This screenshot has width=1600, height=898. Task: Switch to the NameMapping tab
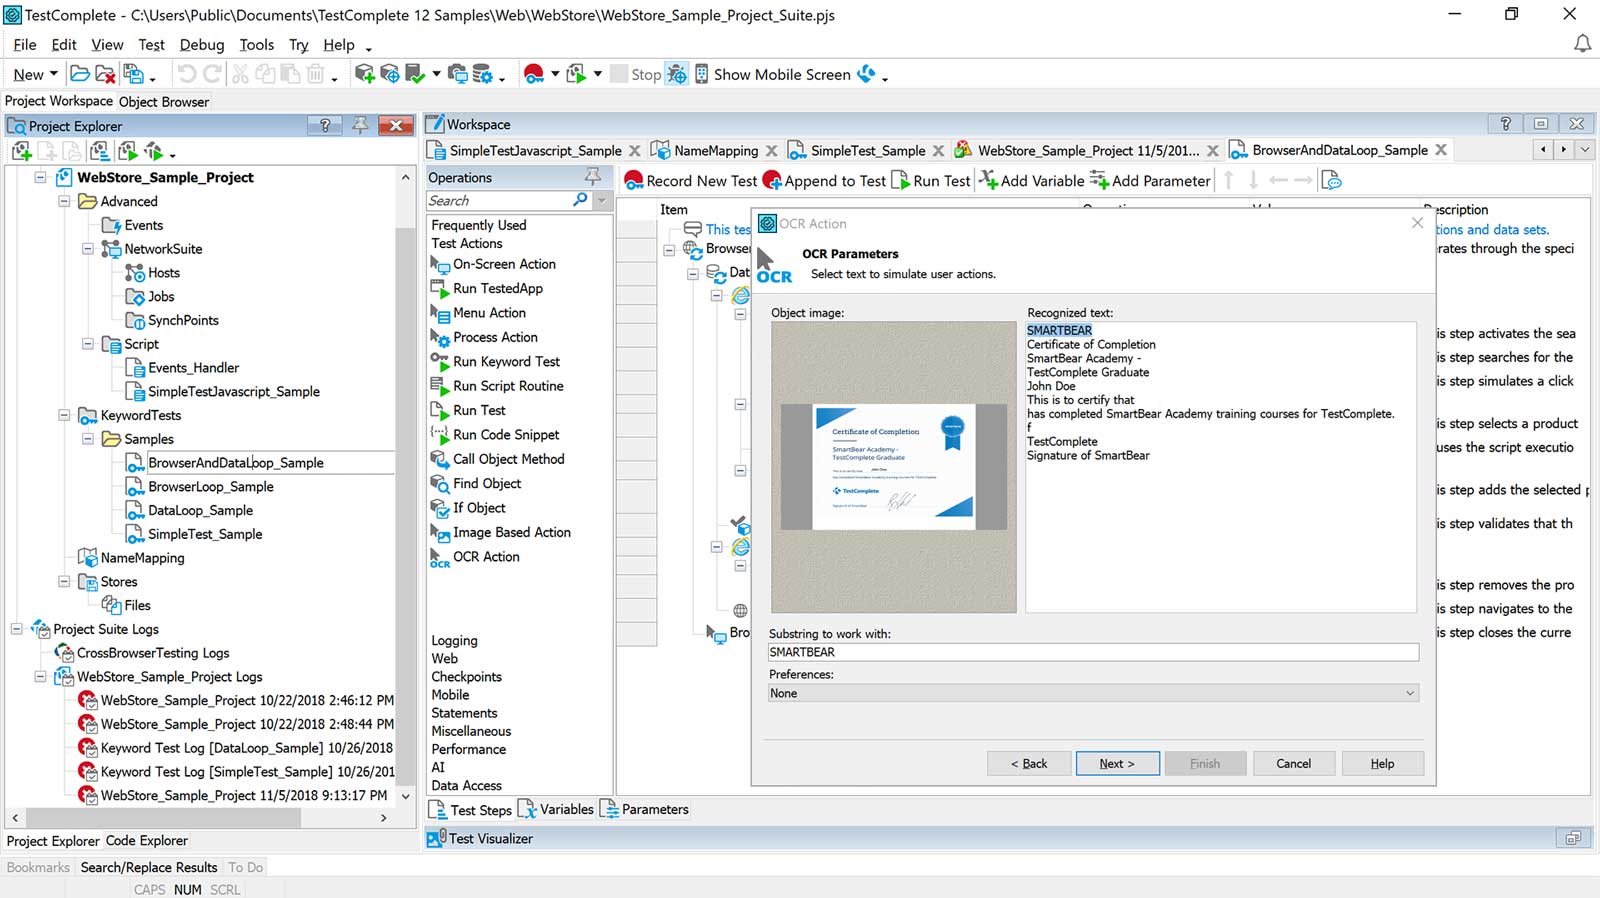(715, 151)
